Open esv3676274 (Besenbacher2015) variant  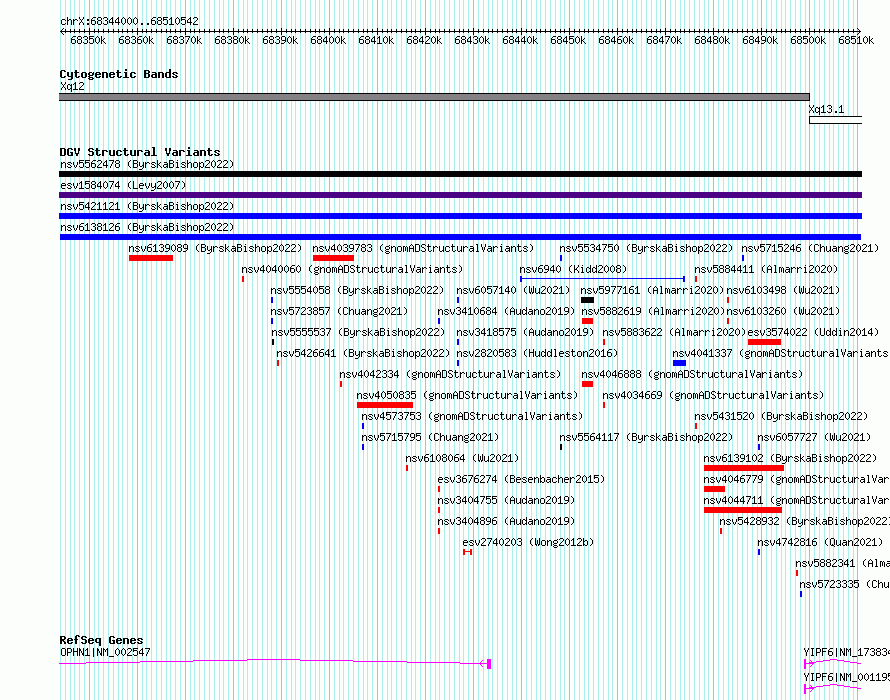521,480
